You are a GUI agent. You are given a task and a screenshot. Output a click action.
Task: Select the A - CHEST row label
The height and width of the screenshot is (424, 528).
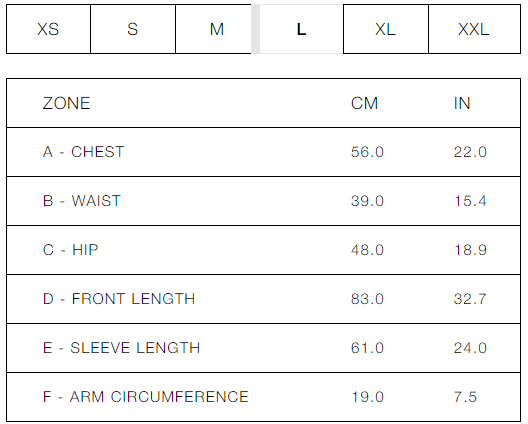(x=84, y=152)
